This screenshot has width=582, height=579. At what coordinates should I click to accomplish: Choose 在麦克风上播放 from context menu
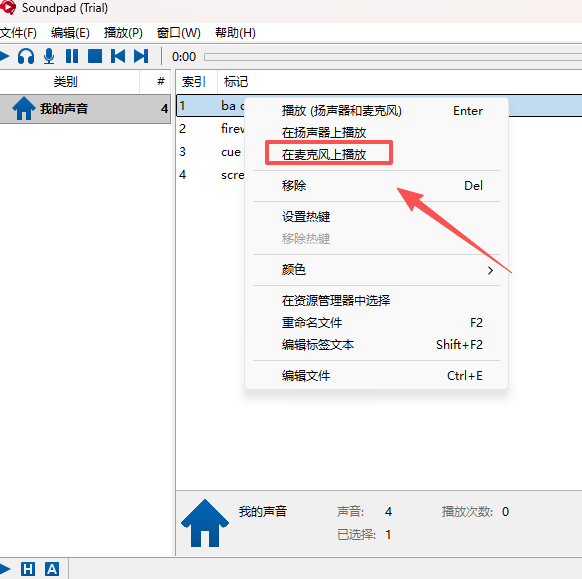324,154
